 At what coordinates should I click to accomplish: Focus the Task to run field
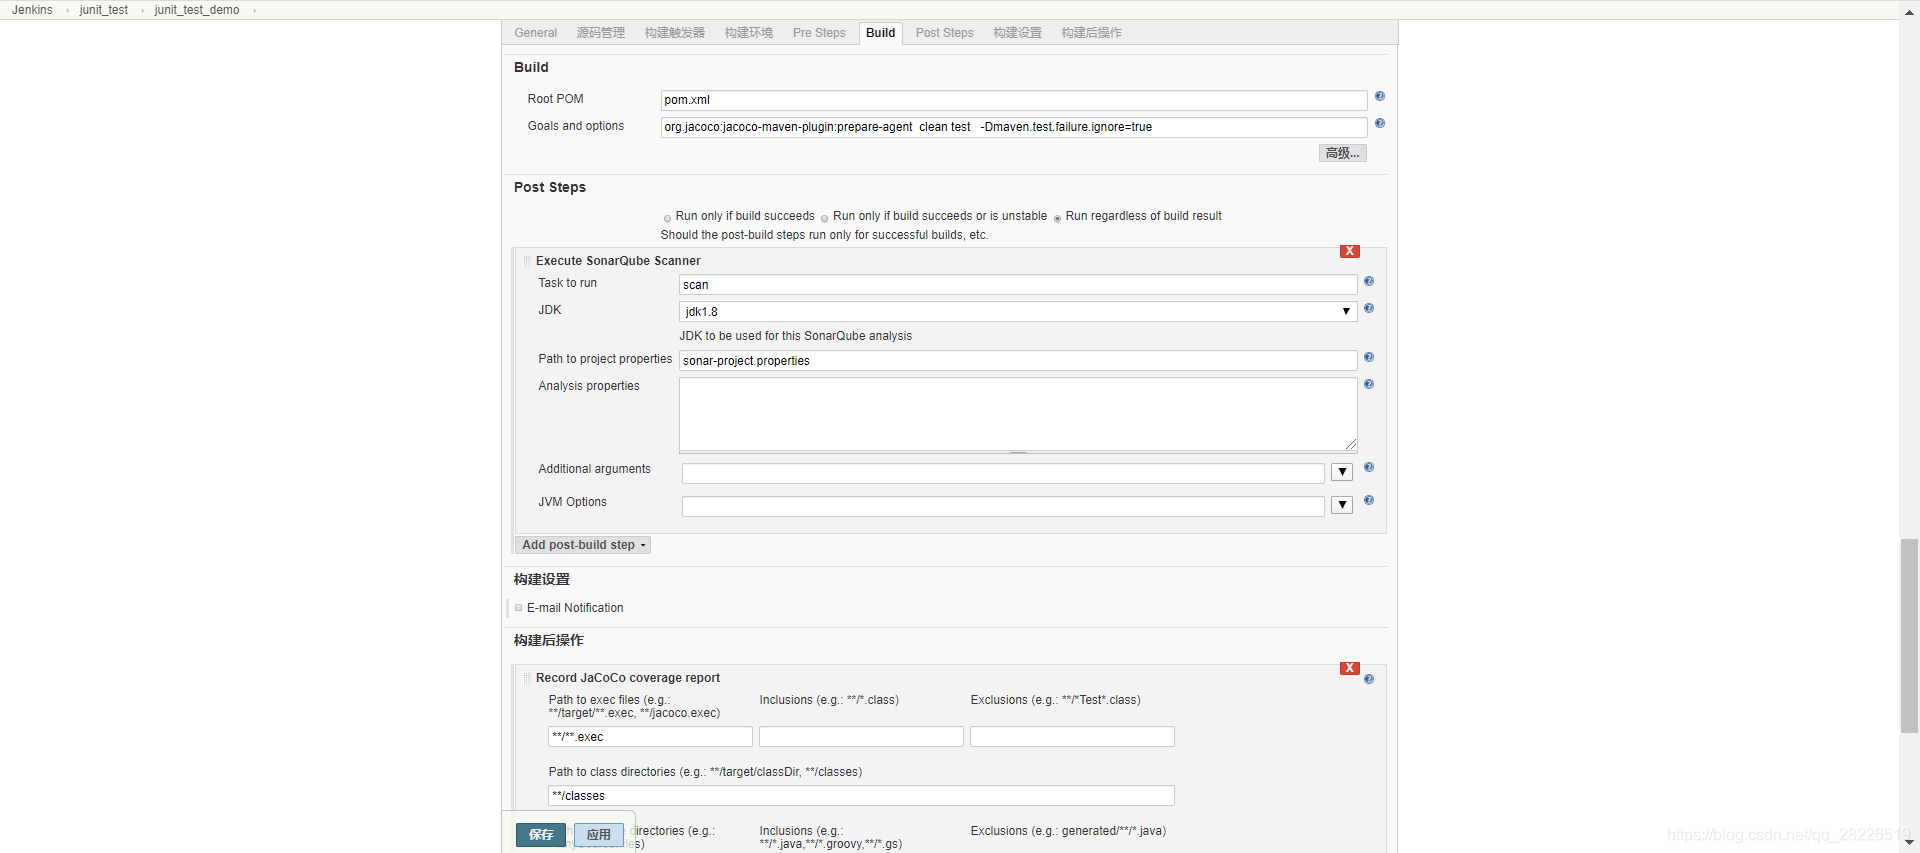(x=1018, y=285)
